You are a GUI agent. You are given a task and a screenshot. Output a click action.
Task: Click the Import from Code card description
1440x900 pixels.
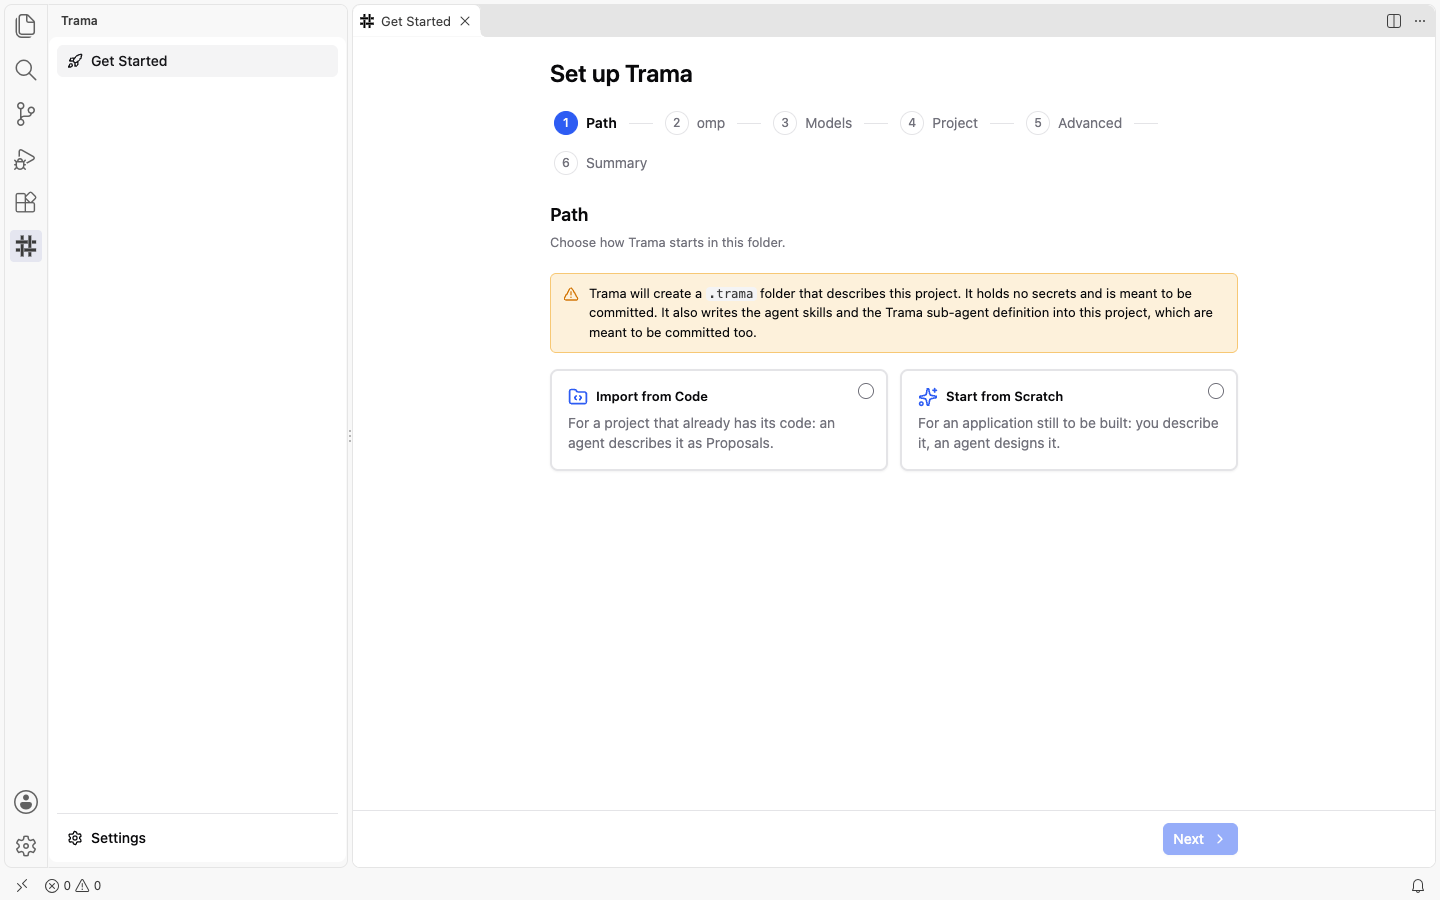coord(702,433)
